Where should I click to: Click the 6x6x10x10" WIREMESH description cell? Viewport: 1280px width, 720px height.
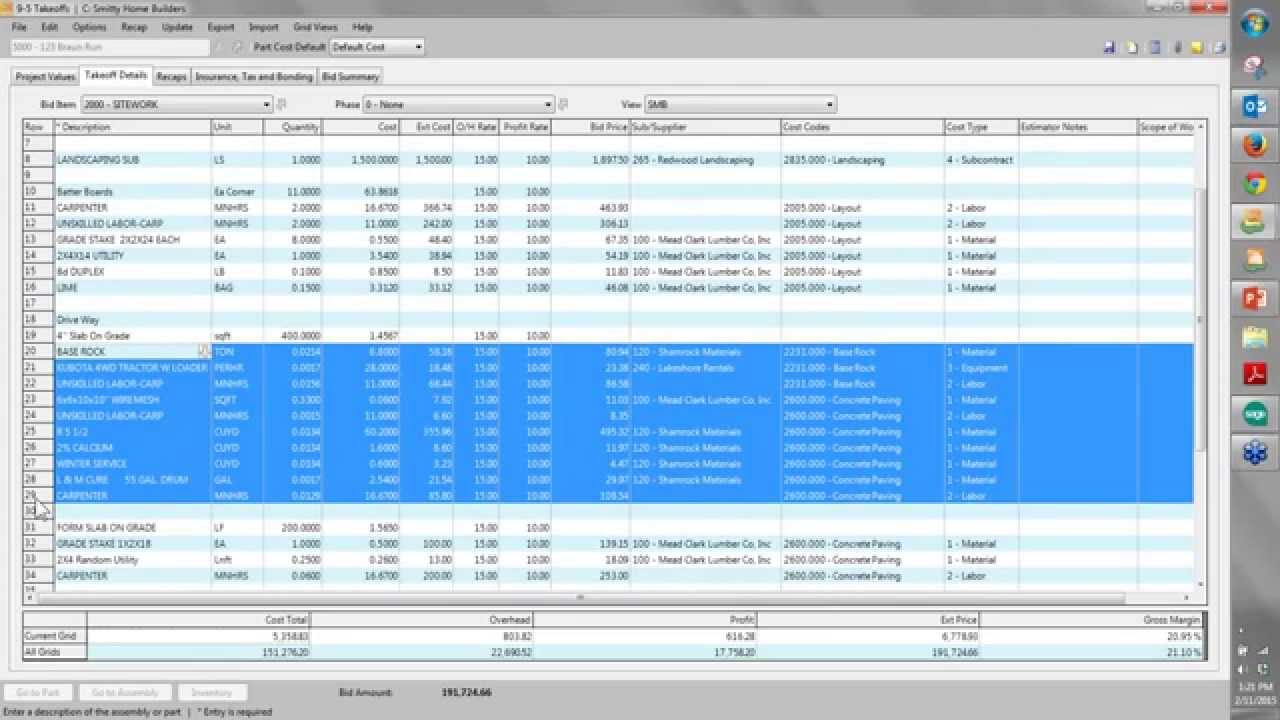point(132,400)
